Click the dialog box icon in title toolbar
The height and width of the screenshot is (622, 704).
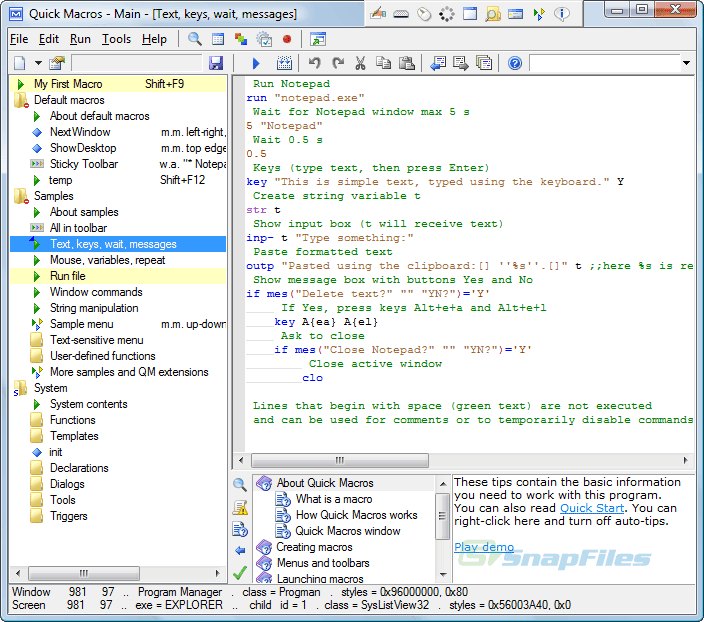point(515,14)
